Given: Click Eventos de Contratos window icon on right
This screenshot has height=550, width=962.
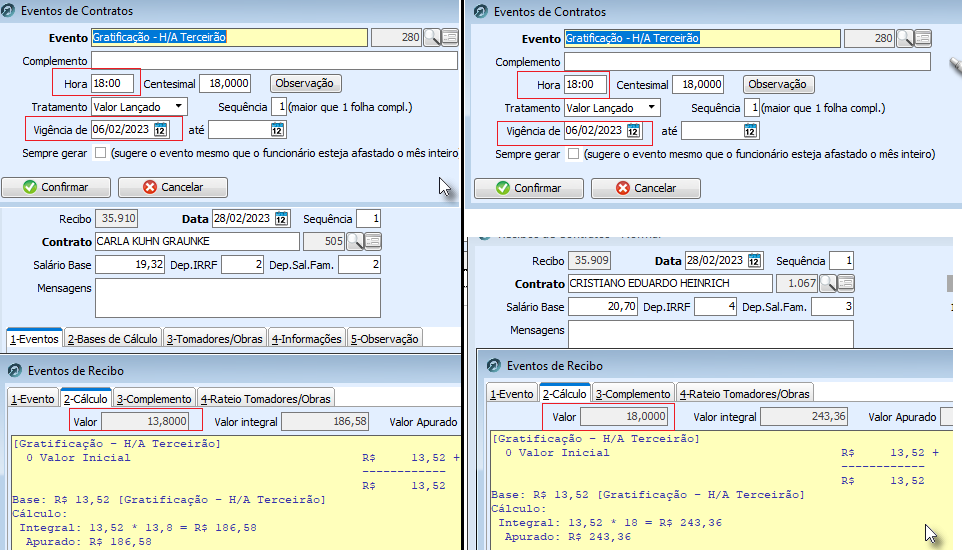Looking at the screenshot, I should (482, 11).
